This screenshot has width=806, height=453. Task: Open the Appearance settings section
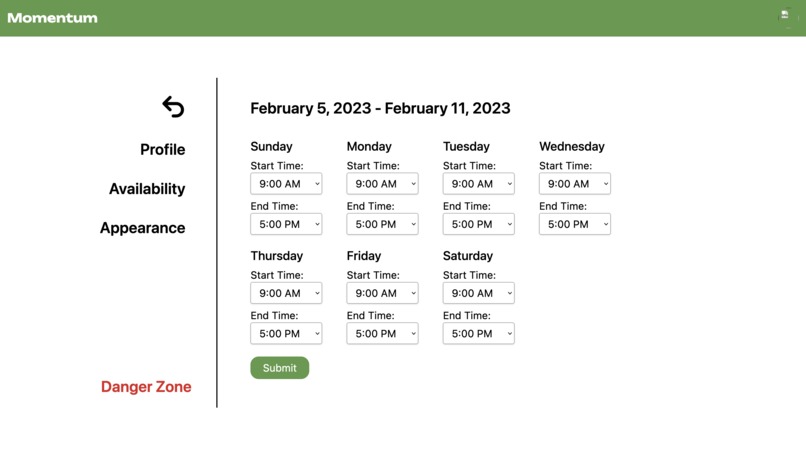pyautogui.click(x=142, y=228)
